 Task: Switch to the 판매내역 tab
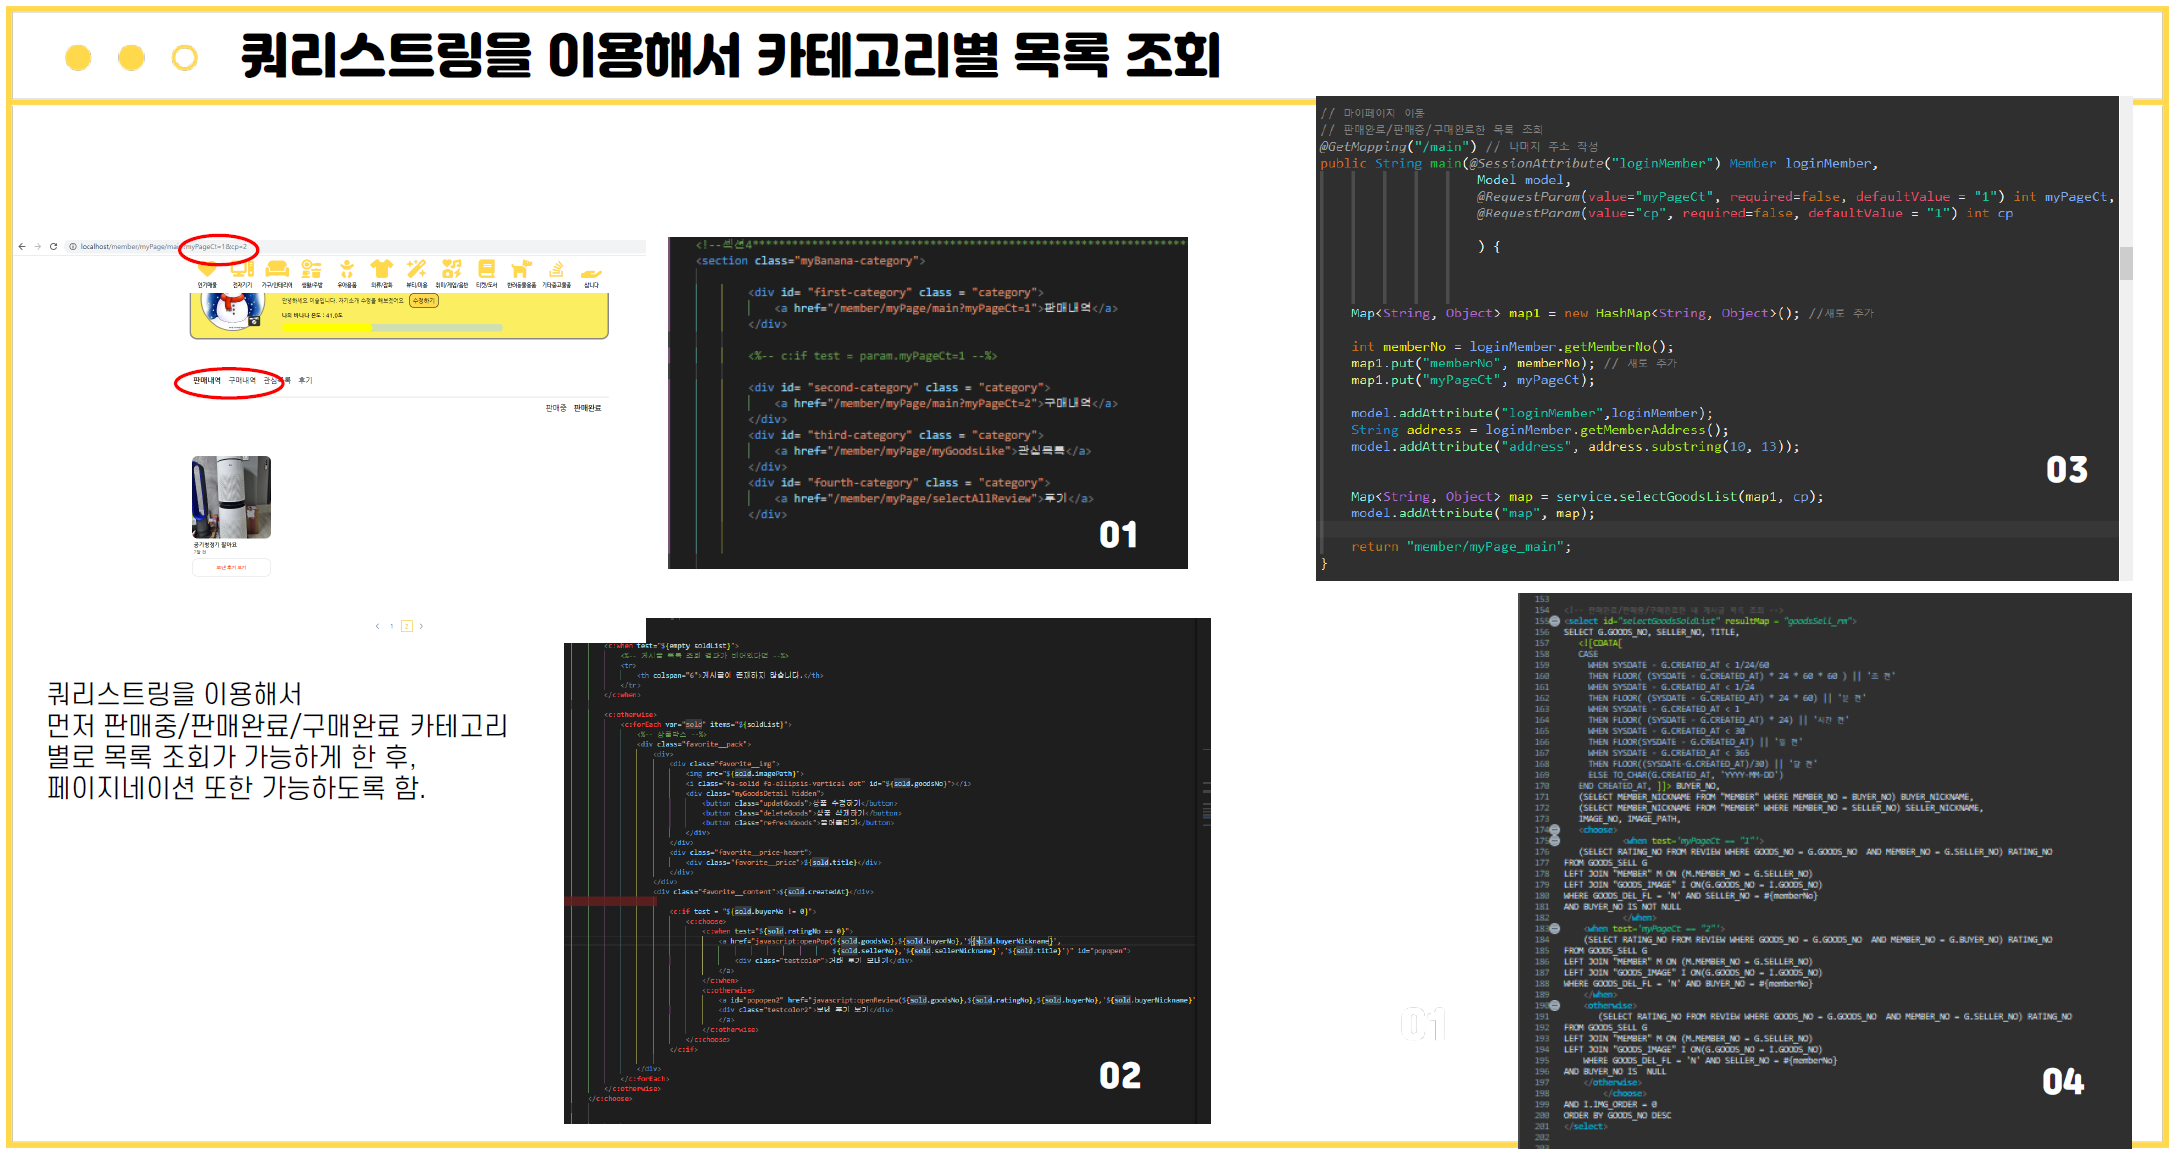coord(206,380)
